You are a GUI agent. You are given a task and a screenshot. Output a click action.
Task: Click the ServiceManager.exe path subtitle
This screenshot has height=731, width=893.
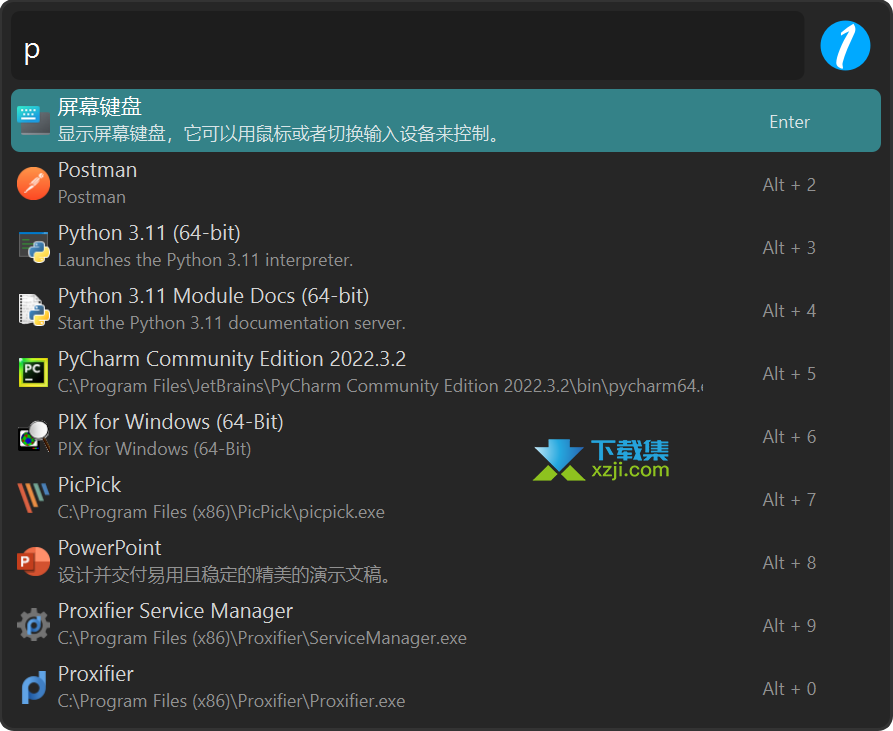click(262, 638)
